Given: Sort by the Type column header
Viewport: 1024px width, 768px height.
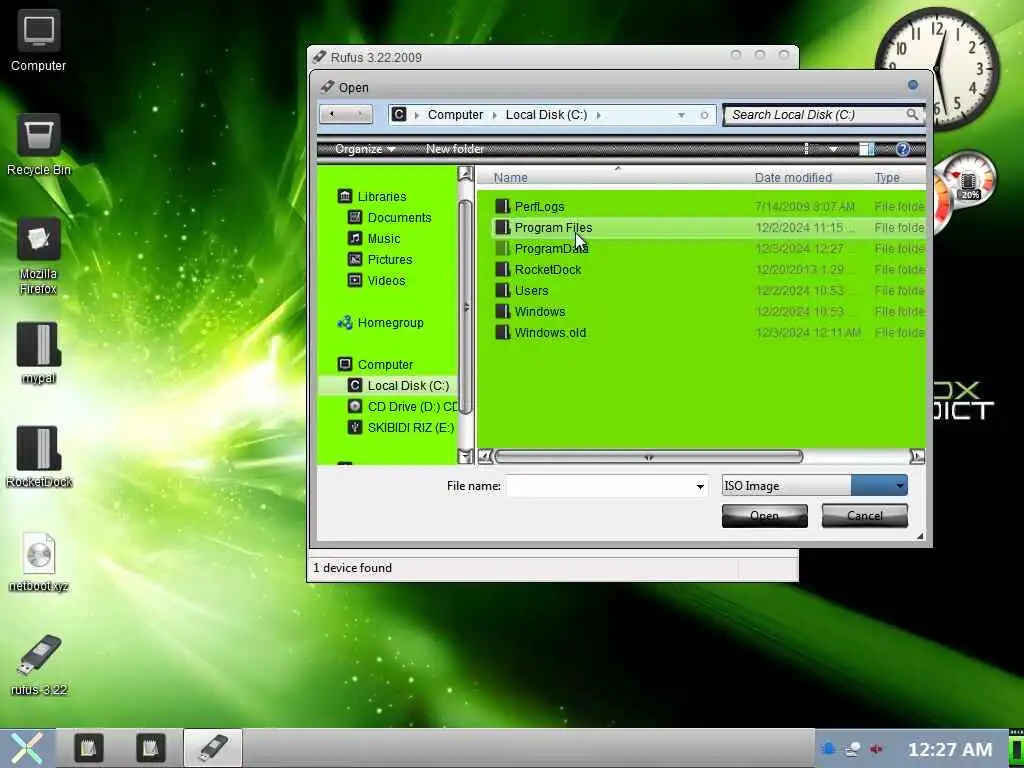Looking at the screenshot, I should point(887,177).
